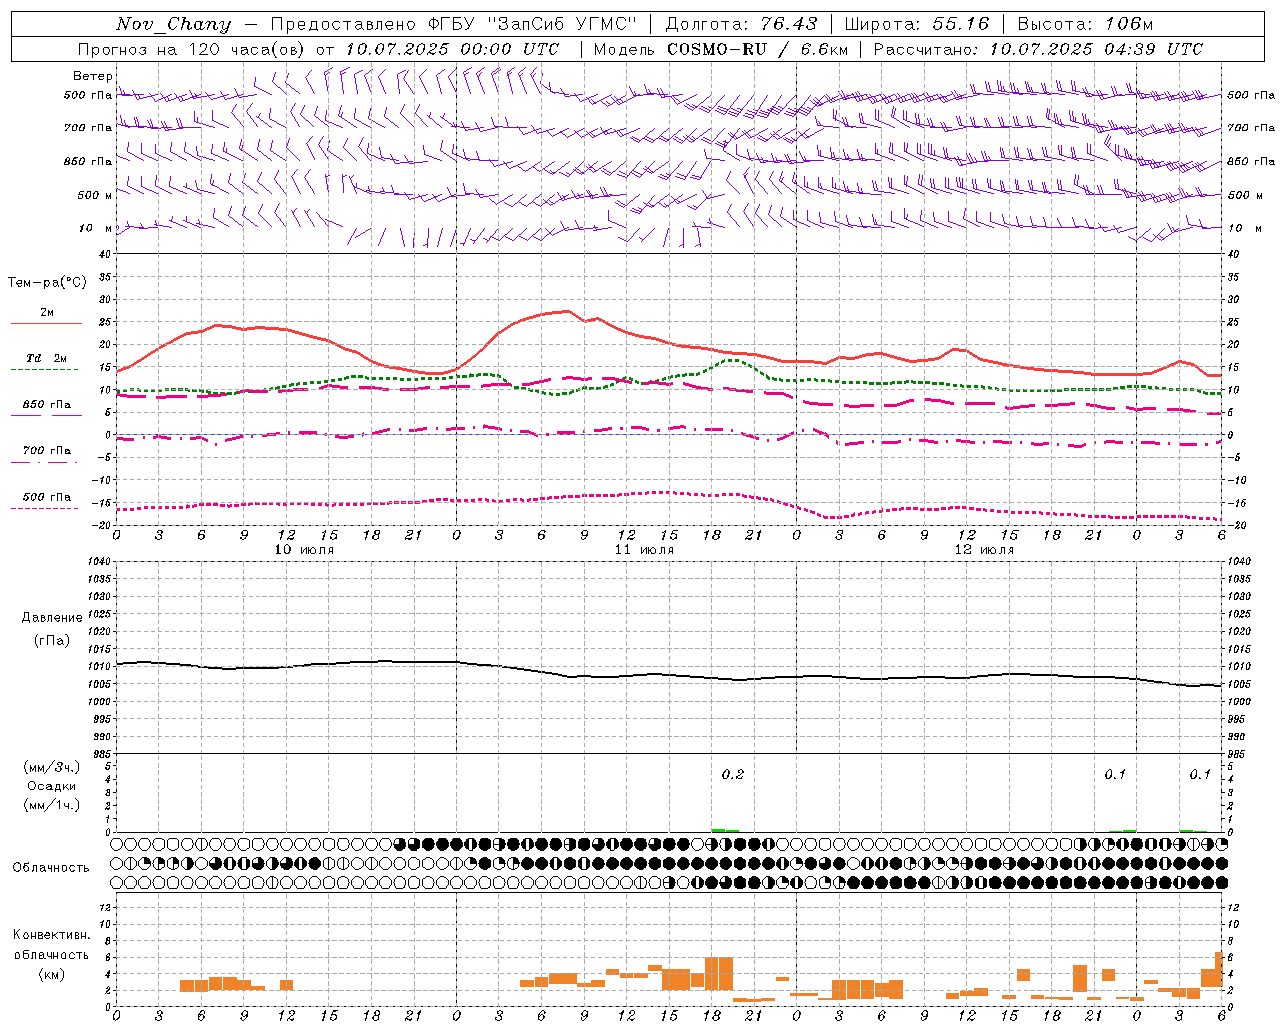Click the computed time 10.07.2025 04:39 UTC
Viewport: 1280px width, 1024px height.
(1096, 49)
